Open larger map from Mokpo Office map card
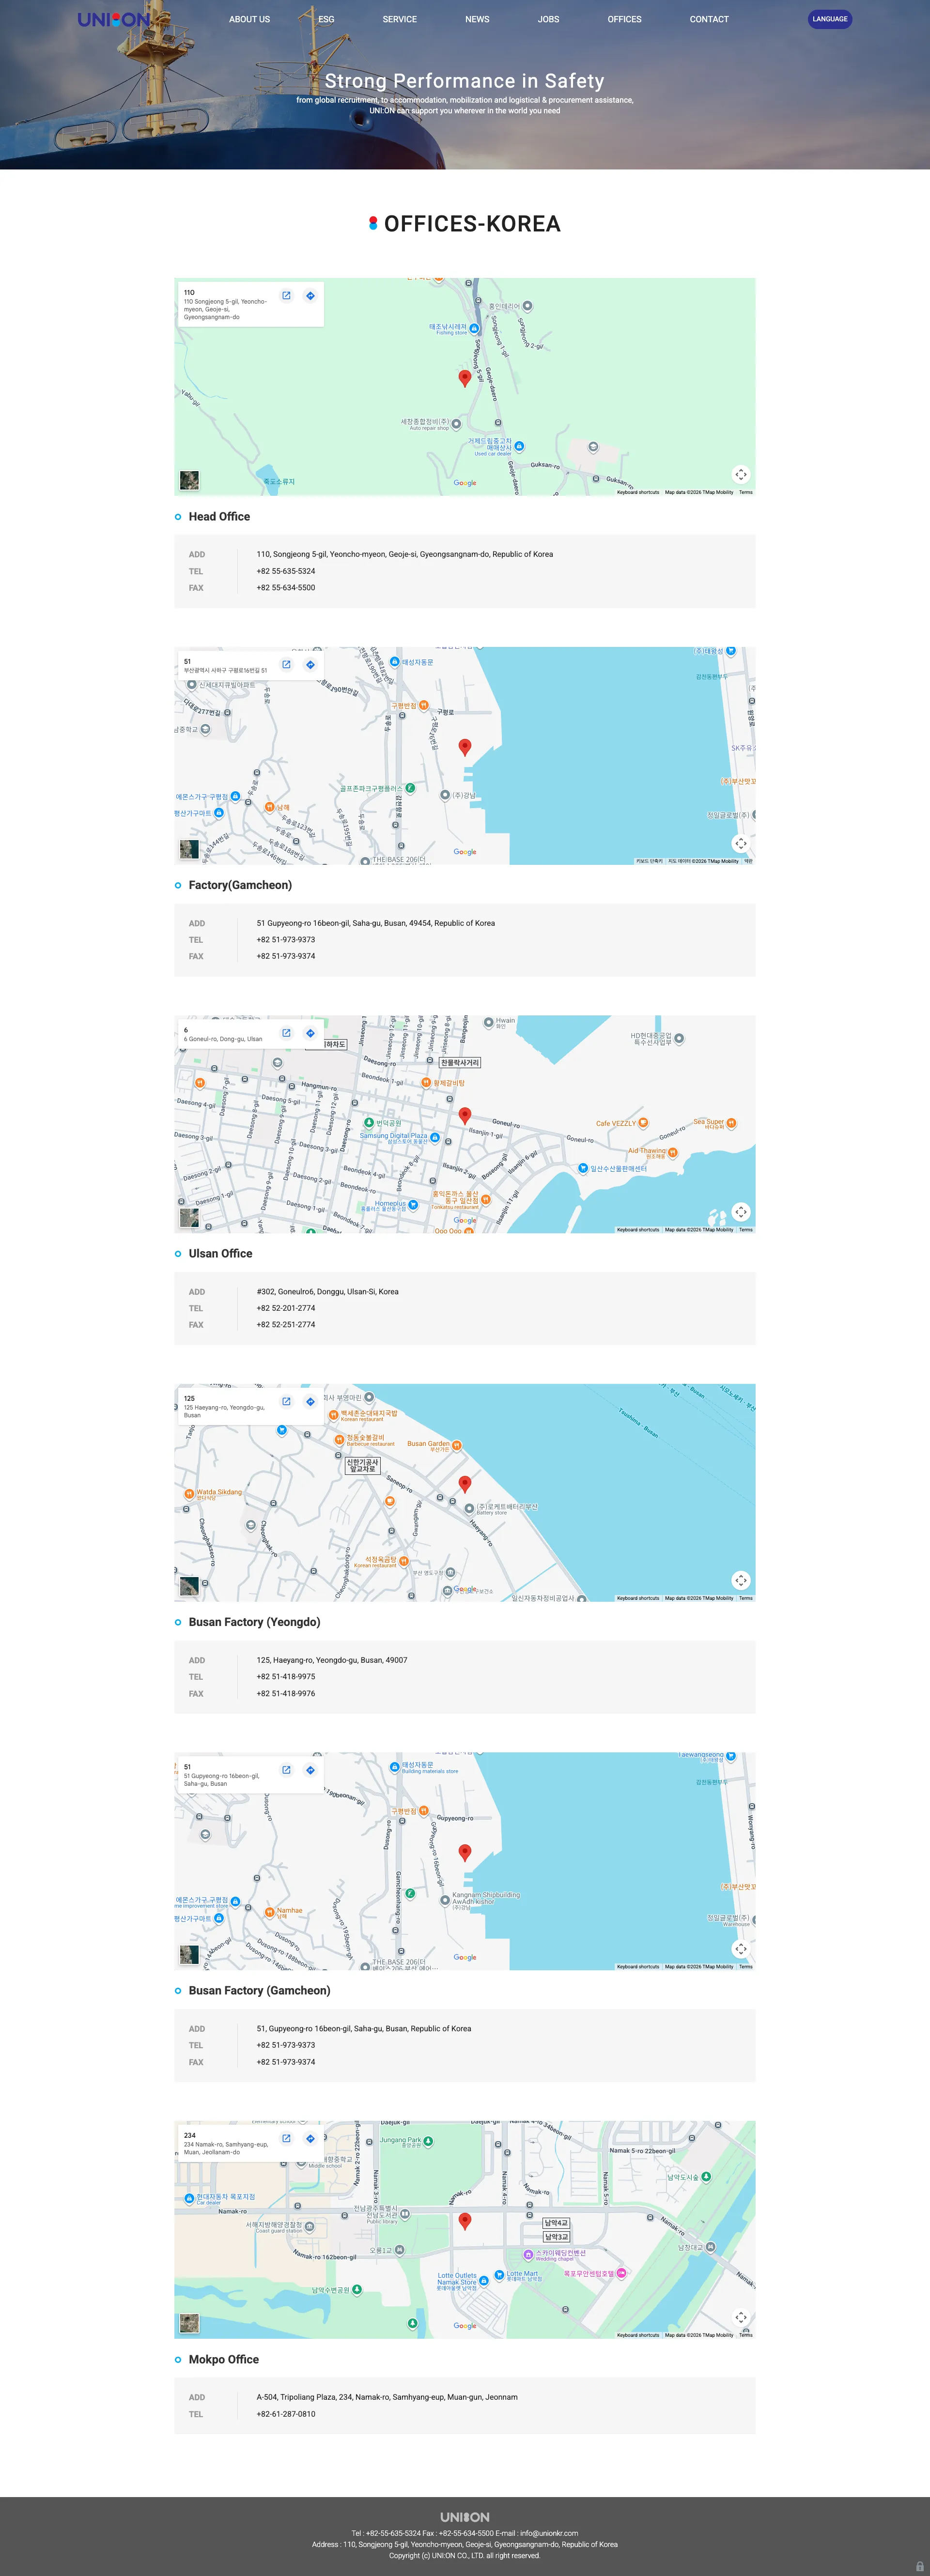 [286, 2139]
